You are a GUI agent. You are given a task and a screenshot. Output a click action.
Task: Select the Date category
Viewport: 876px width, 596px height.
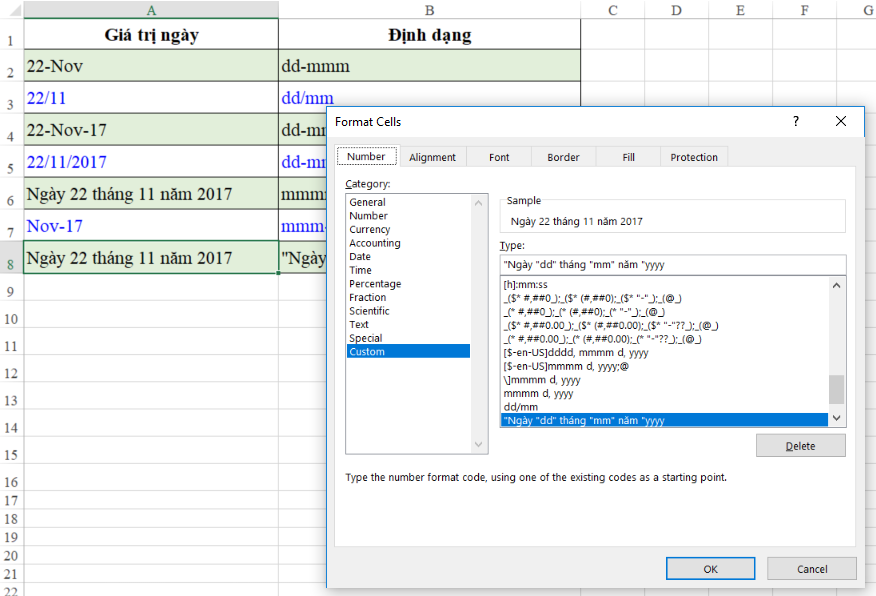point(360,256)
